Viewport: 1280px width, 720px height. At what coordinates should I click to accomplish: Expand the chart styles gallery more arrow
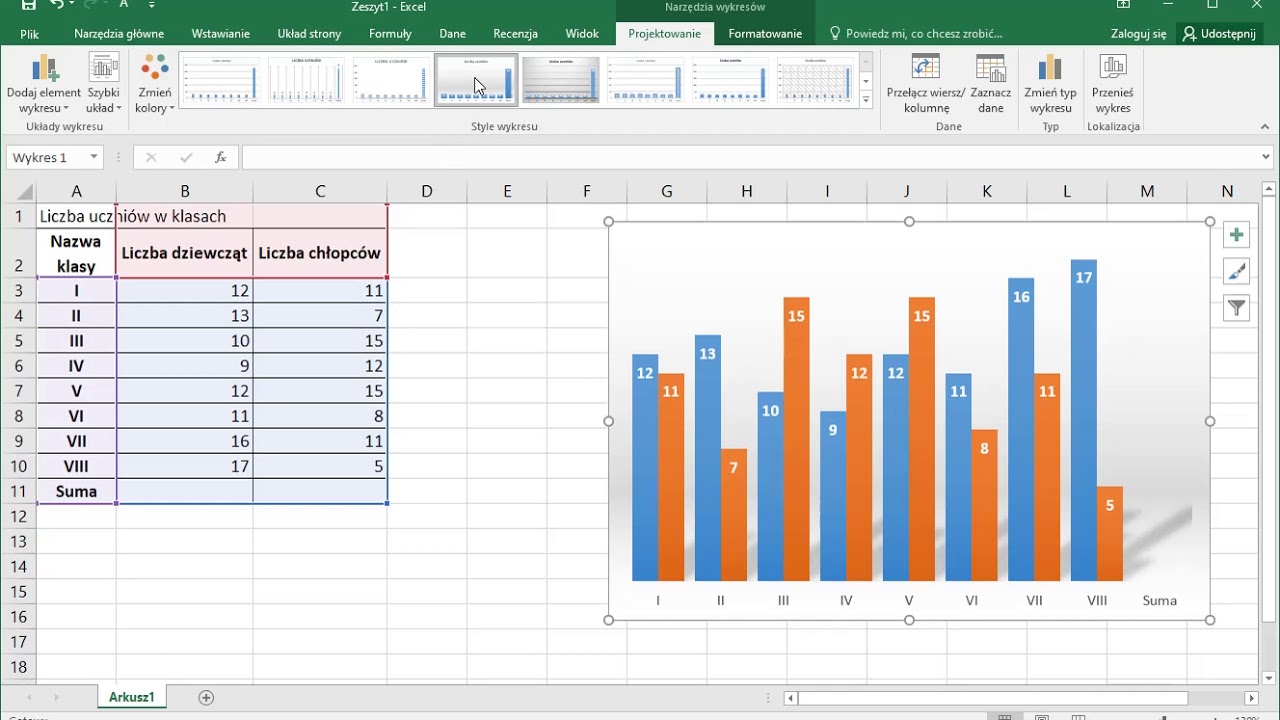pyautogui.click(x=866, y=98)
